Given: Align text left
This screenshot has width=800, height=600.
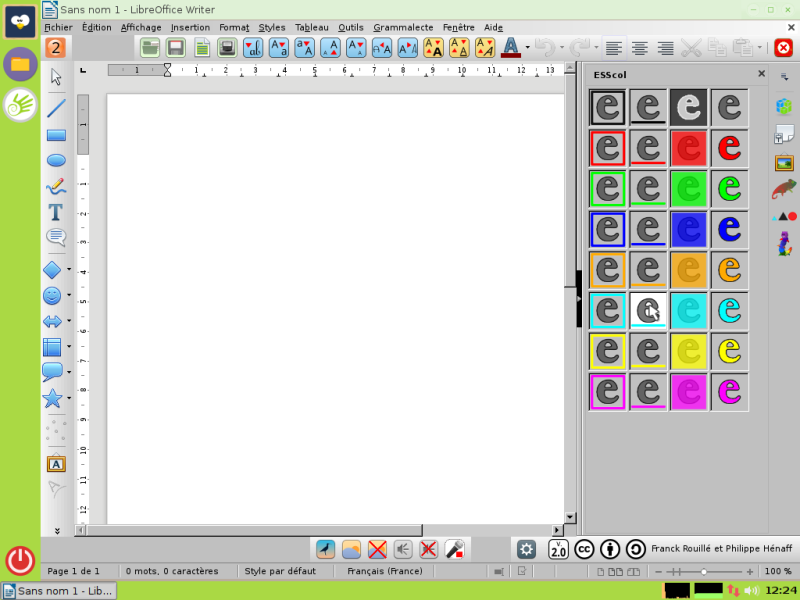Looking at the screenshot, I should (614, 48).
